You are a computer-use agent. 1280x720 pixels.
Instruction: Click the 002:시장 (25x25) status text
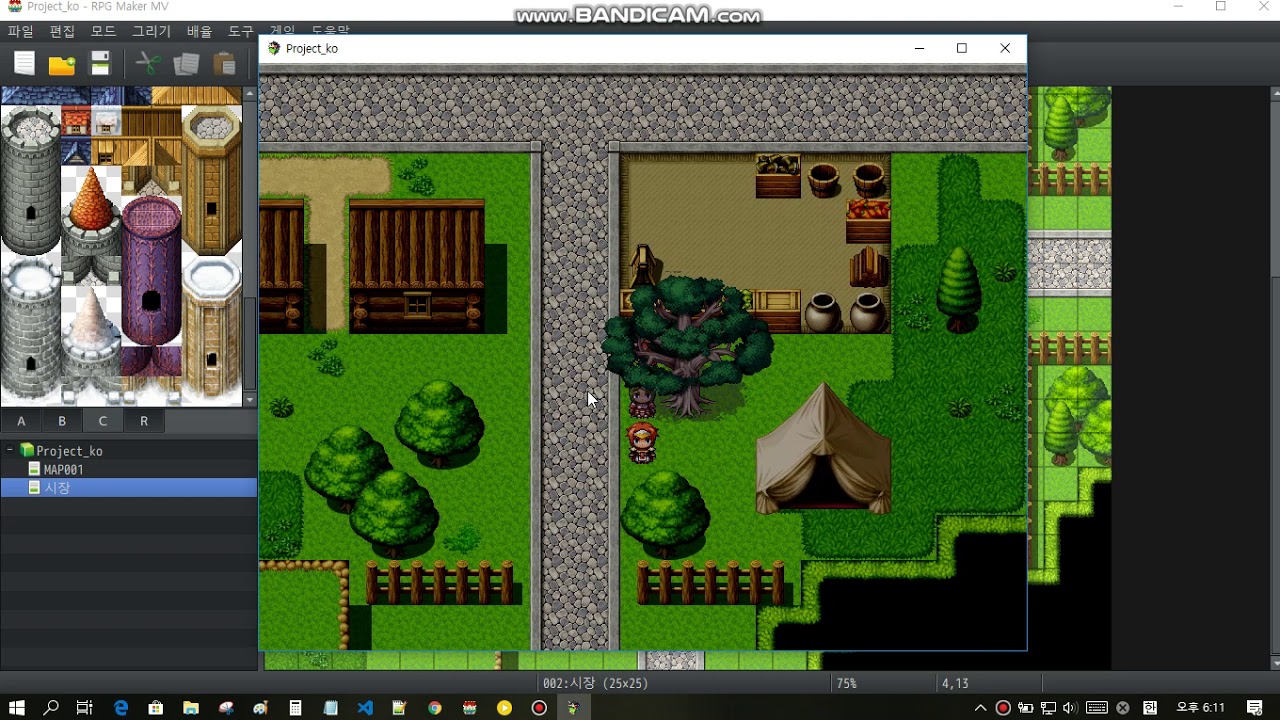[x=595, y=683]
